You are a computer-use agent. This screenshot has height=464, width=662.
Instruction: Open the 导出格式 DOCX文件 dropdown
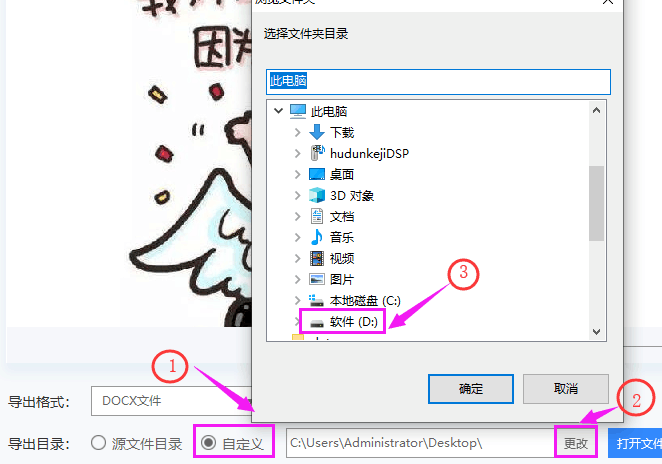[x=171, y=401]
